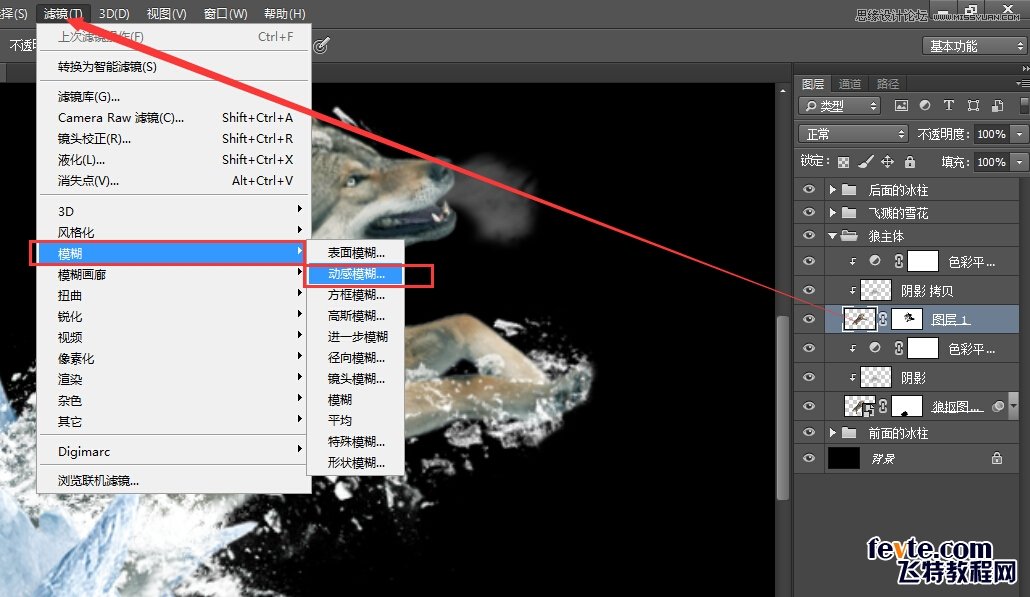Filter layers by type layer T icon
The width and height of the screenshot is (1030, 597).
tap(949, 105)
